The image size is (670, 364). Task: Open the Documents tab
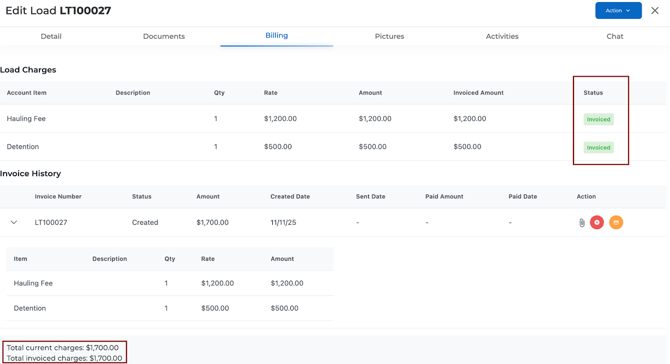pyautogui.click(x=164, y=36)
